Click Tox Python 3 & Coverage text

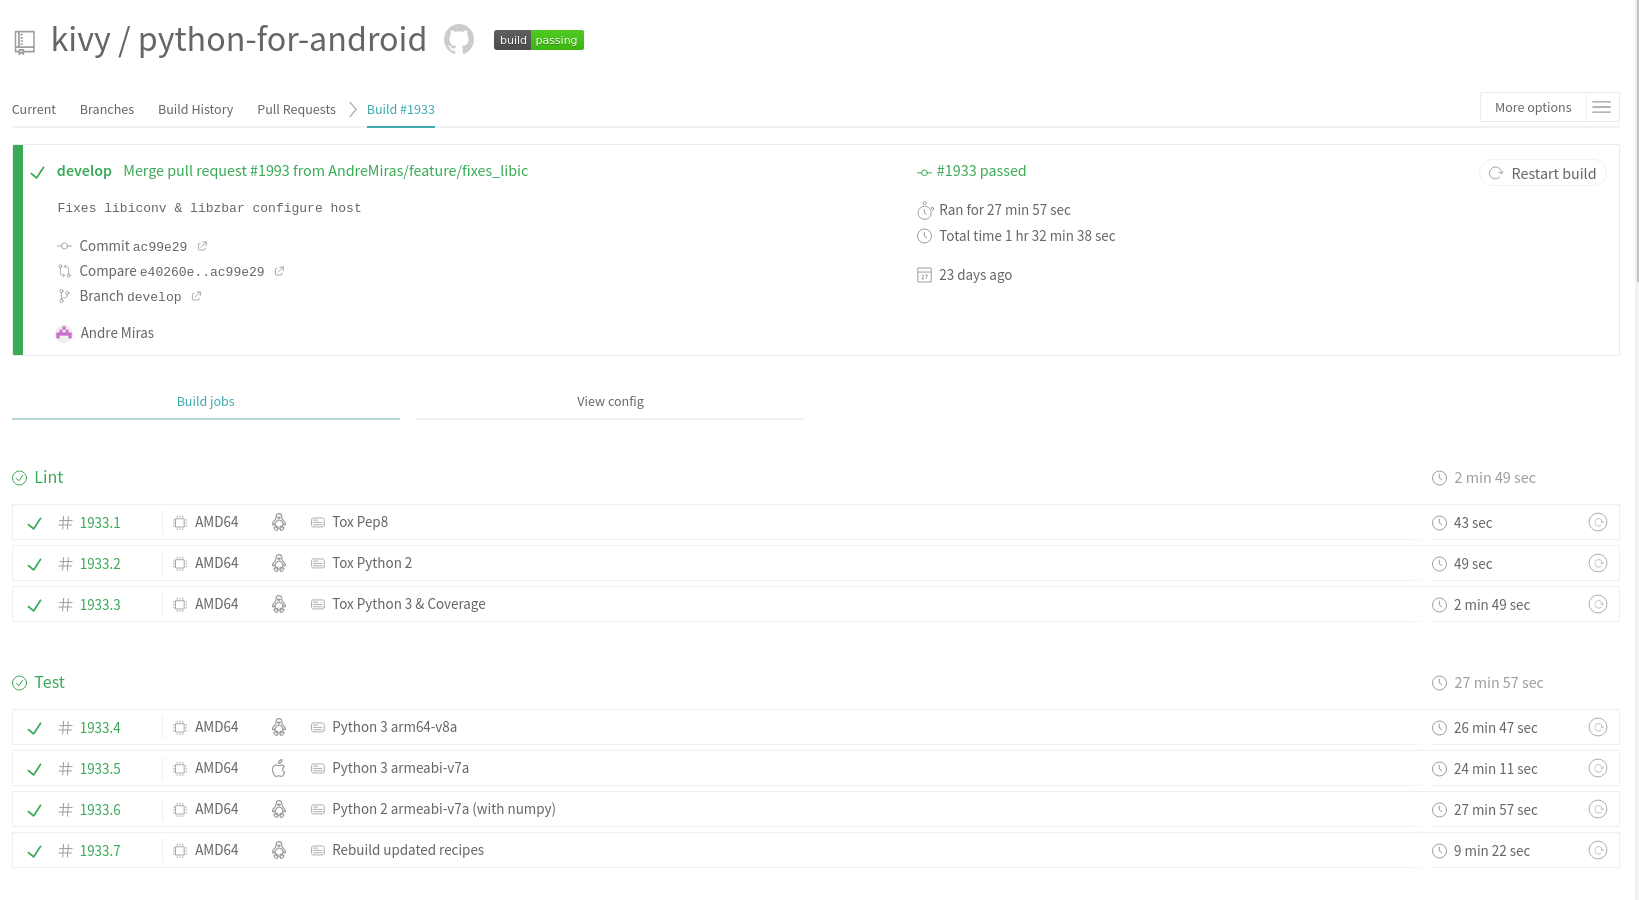pyautogui.click(x=409, y=604)
